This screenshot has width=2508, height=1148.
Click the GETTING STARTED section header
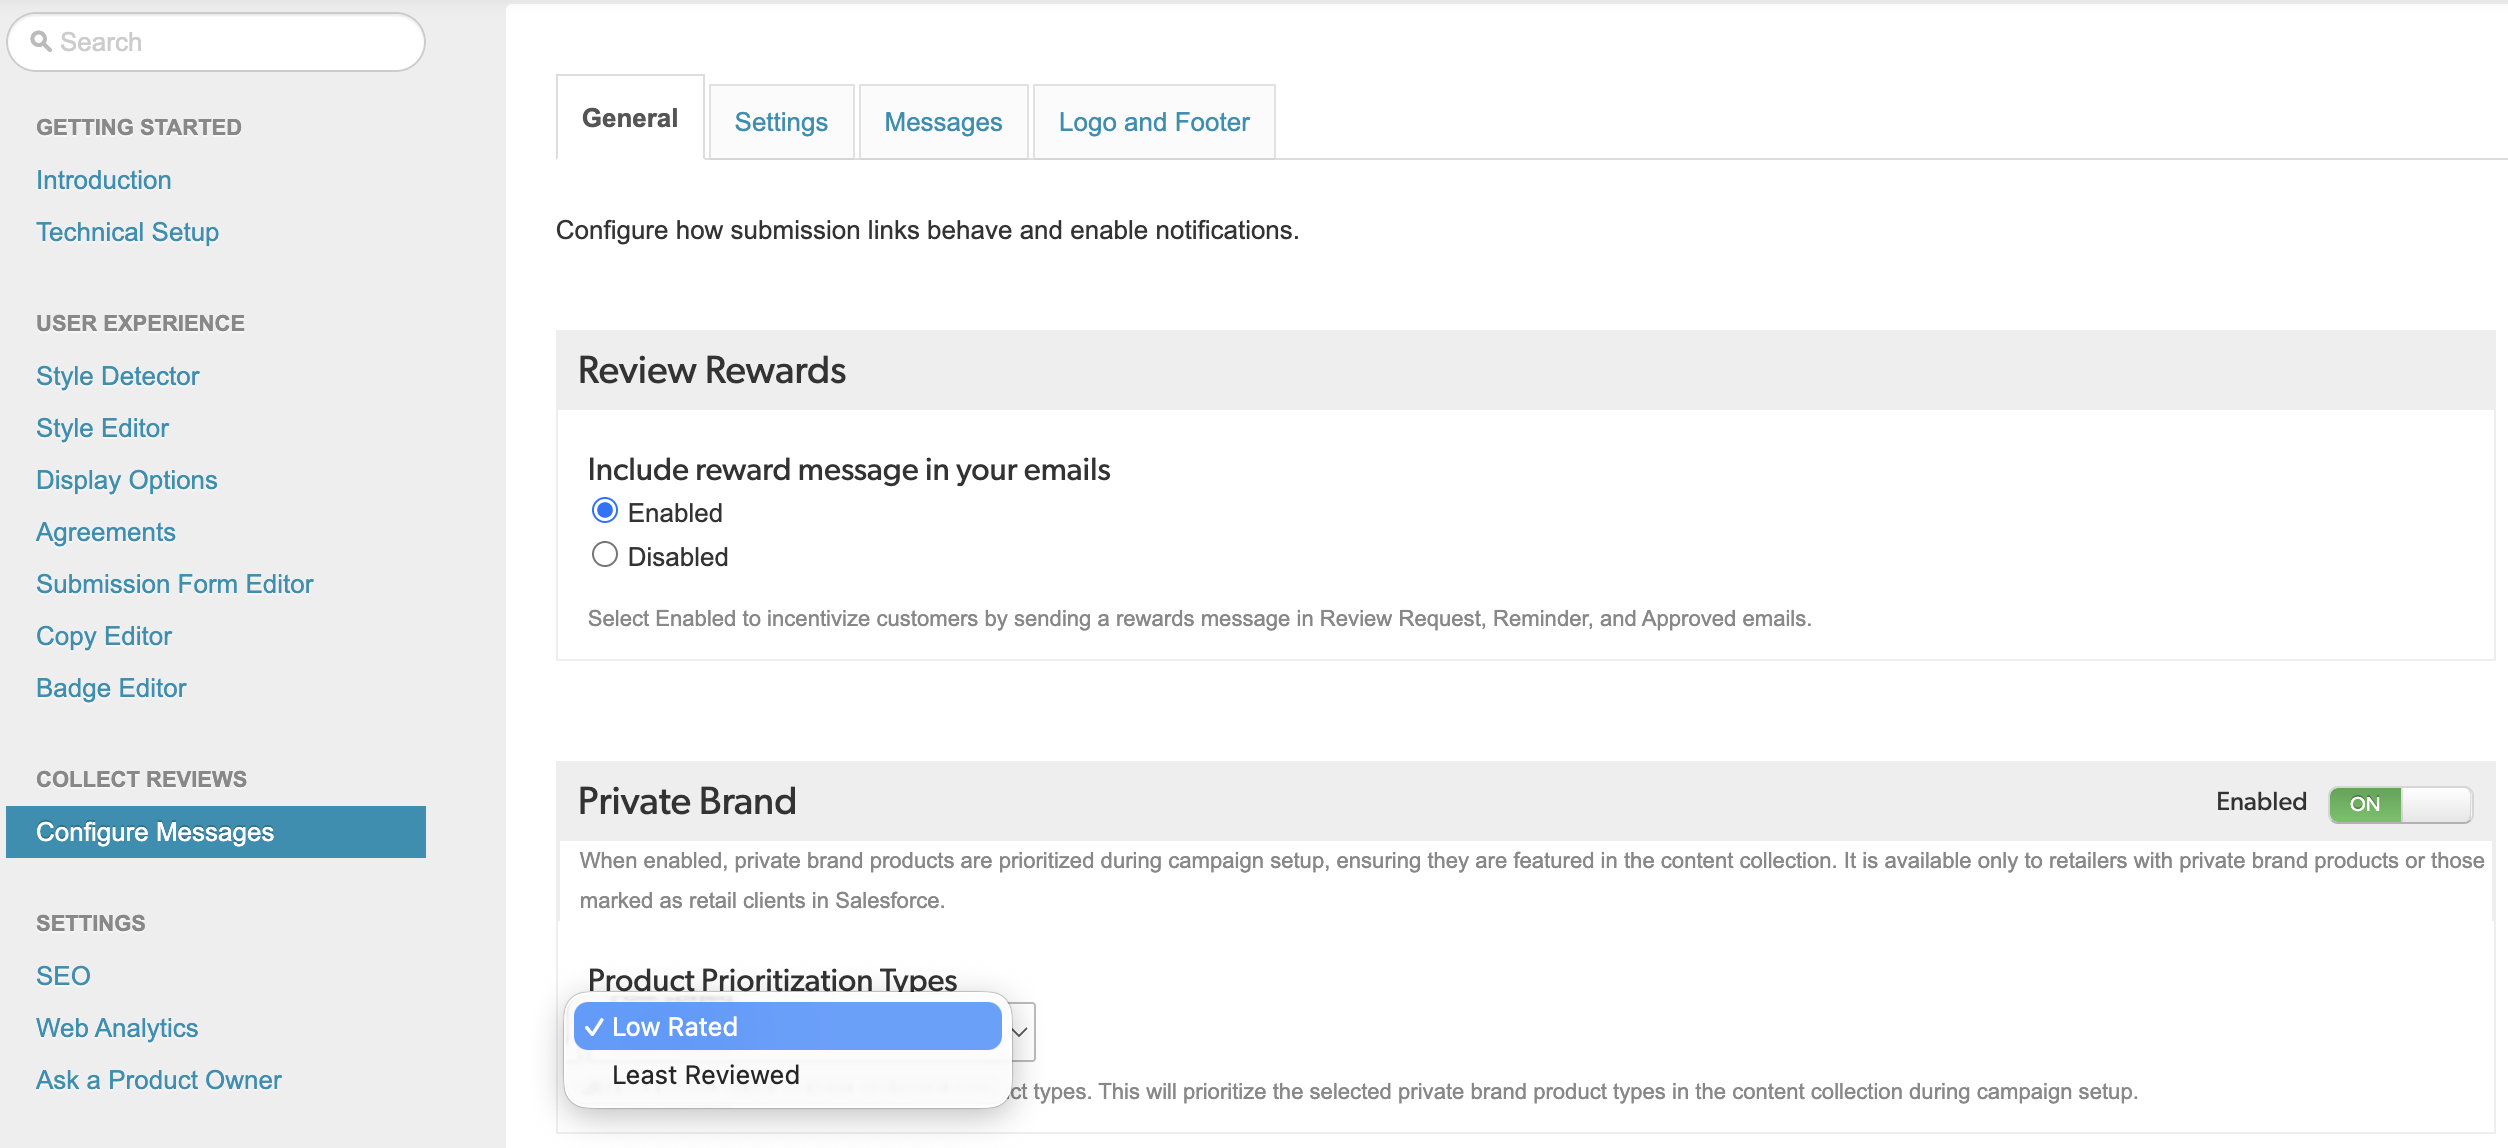(x=139, y=127)
